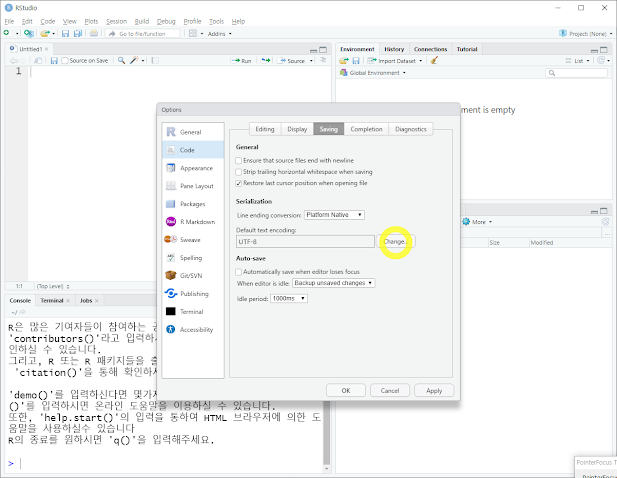Screen dimensions: 617x478
Task: Click the console vertical scrollbar
Action: click(326, 433)
